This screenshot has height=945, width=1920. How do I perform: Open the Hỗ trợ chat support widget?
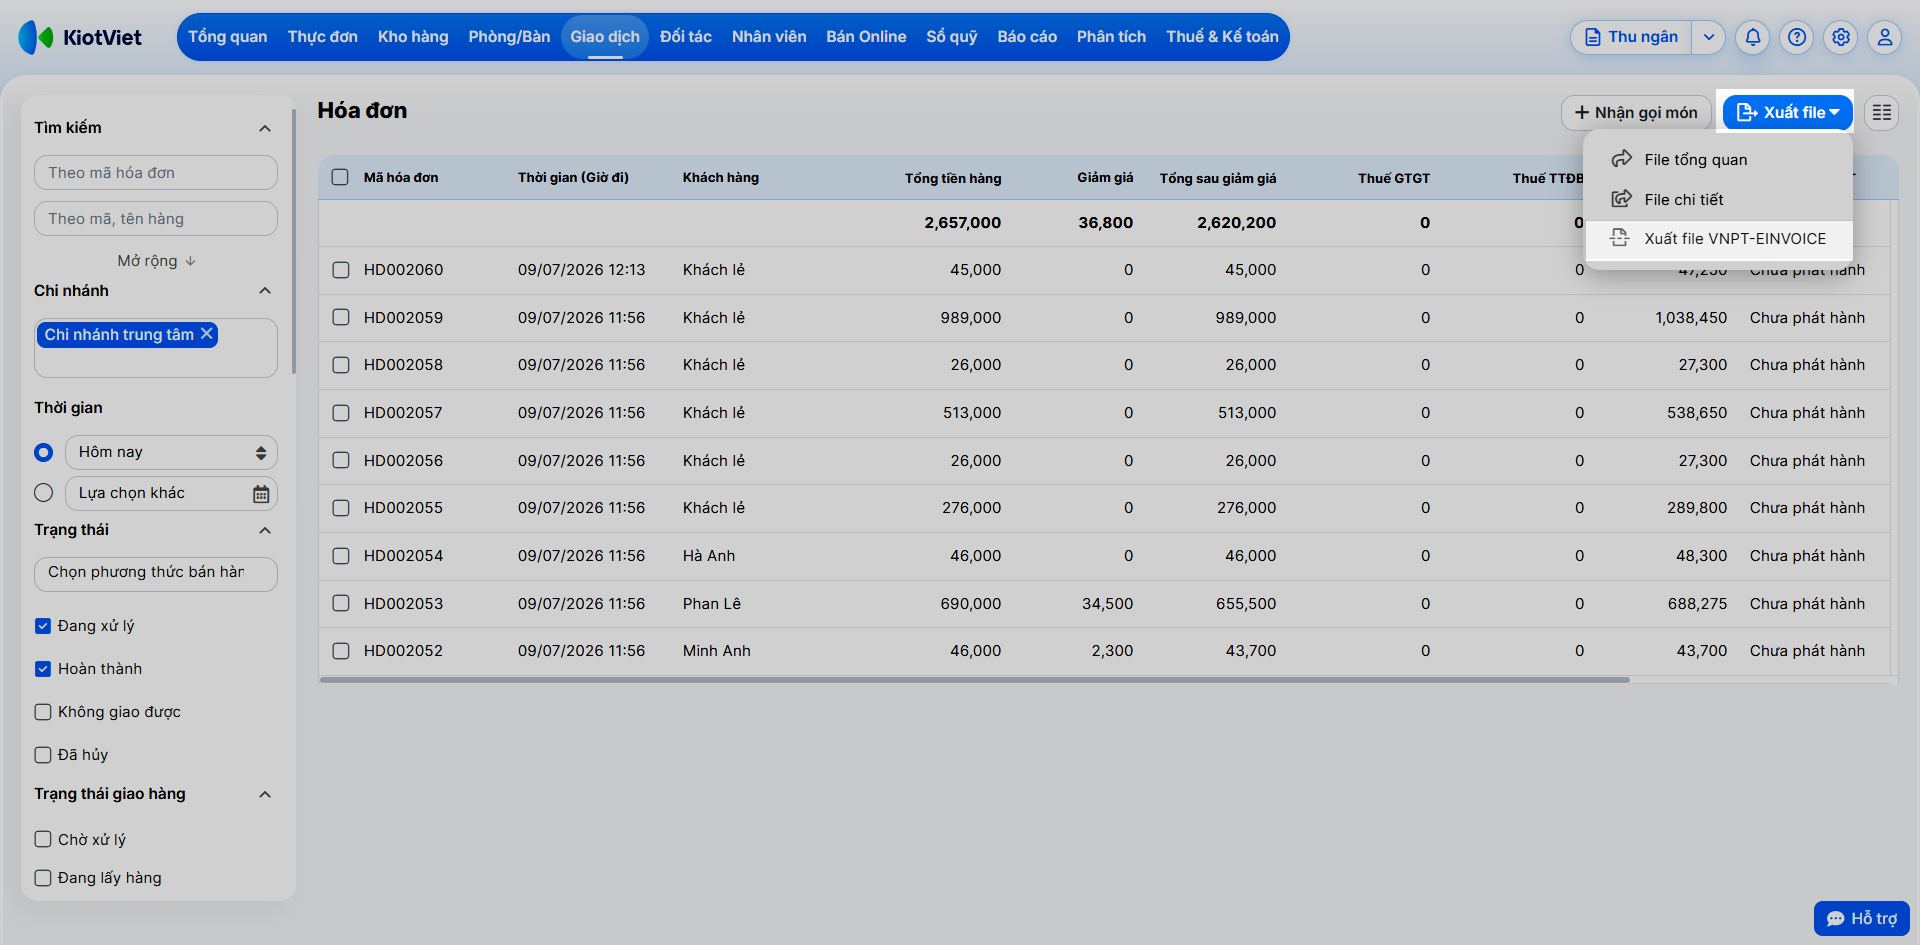tap(1862, 918)
